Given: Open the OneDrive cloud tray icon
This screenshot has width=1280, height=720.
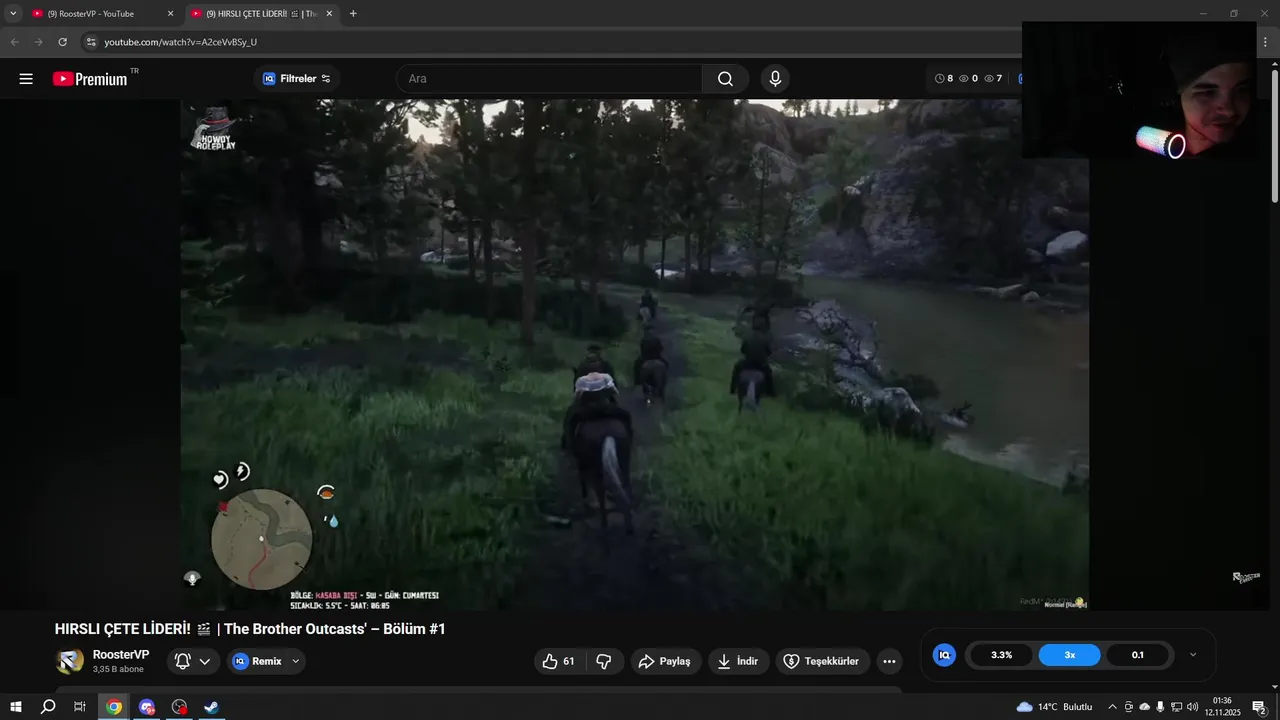Looking at the screenshot, I should [1144, 707].
